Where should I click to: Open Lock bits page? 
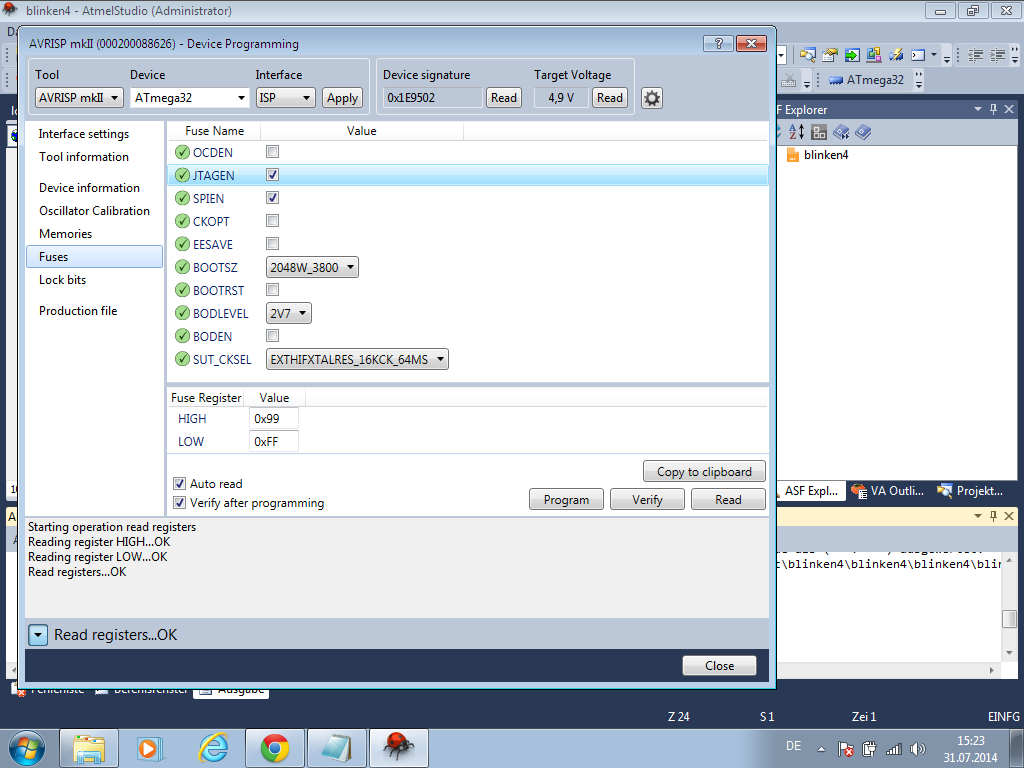click(x=62, y=280)
